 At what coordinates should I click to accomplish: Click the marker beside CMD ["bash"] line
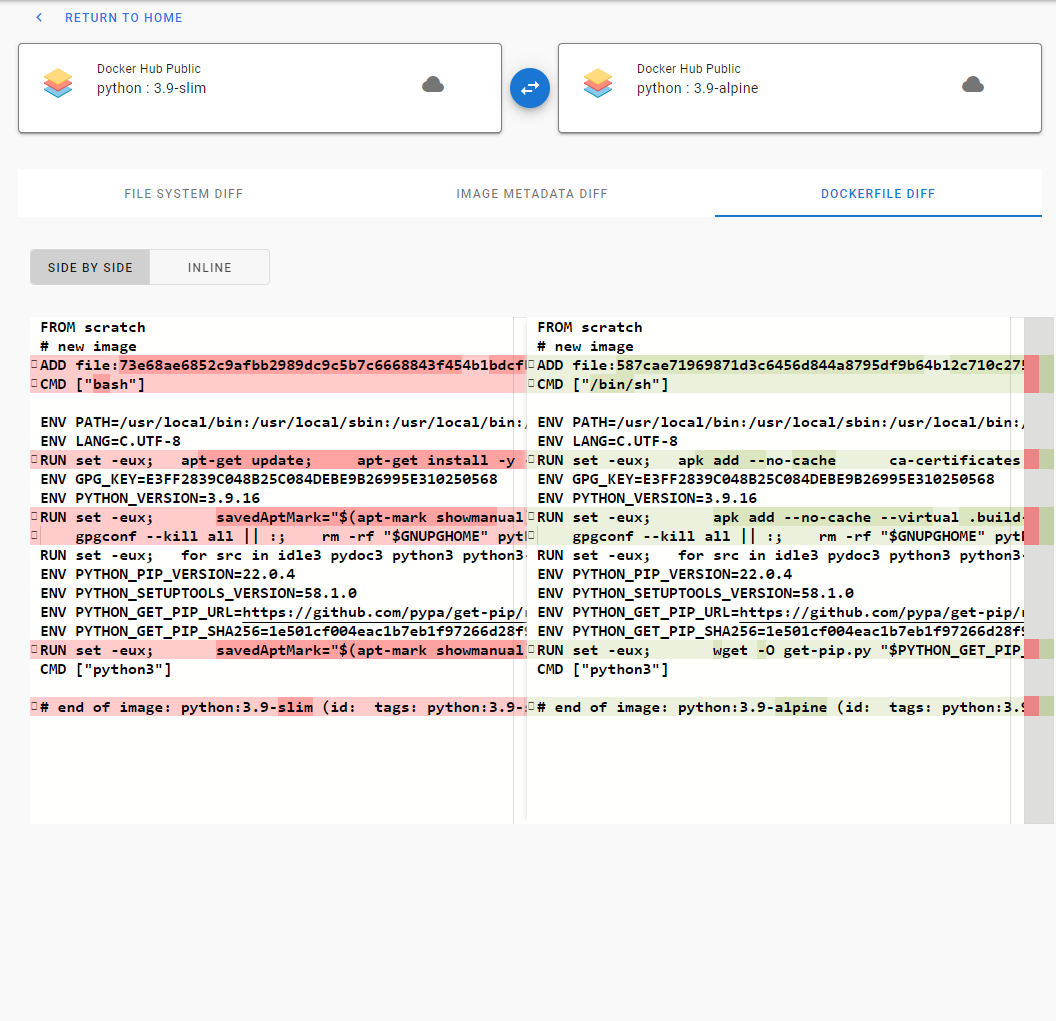point(34,383)
